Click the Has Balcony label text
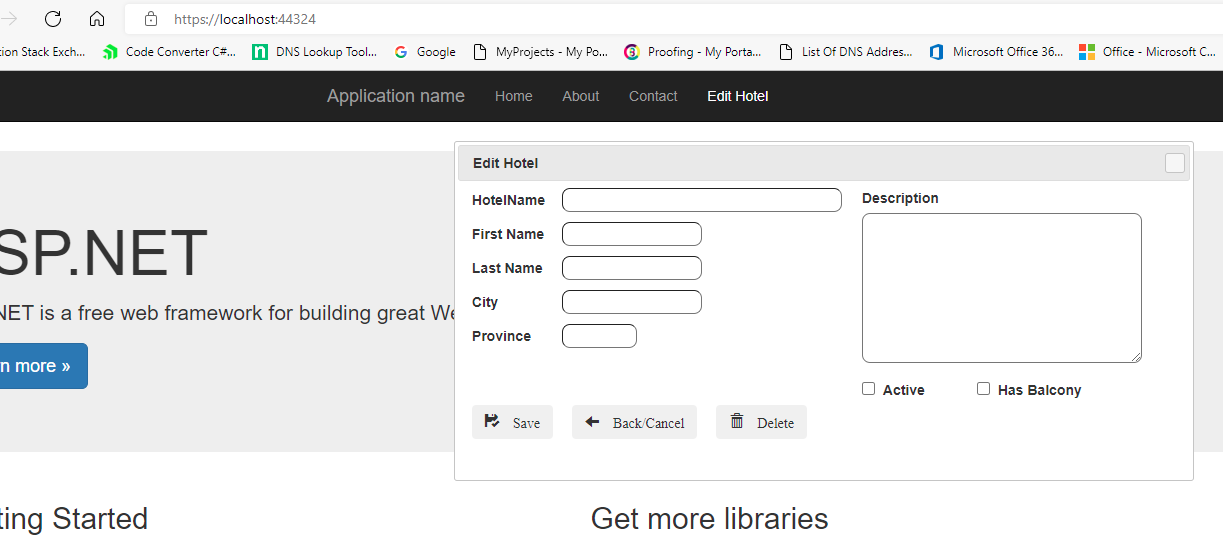This screenshot has height=538, width=1223. point(1039,390)
